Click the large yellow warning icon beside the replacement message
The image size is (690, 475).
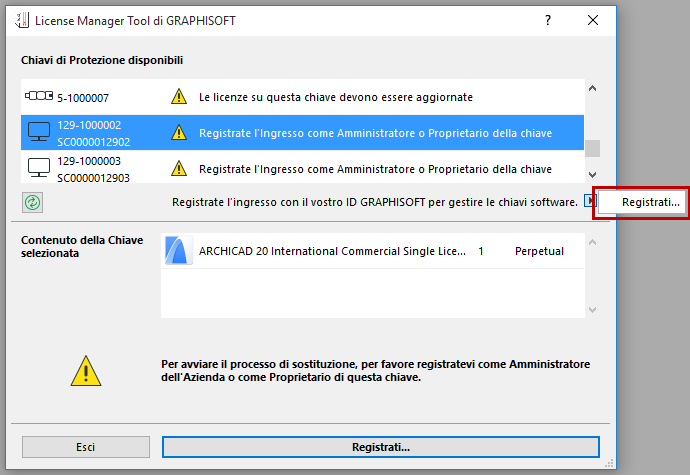(86, 371)
